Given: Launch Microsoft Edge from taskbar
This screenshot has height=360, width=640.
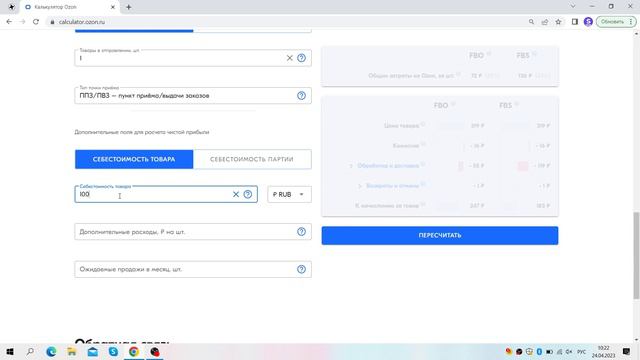Looking at the screenshot, I should click(51, 351).
